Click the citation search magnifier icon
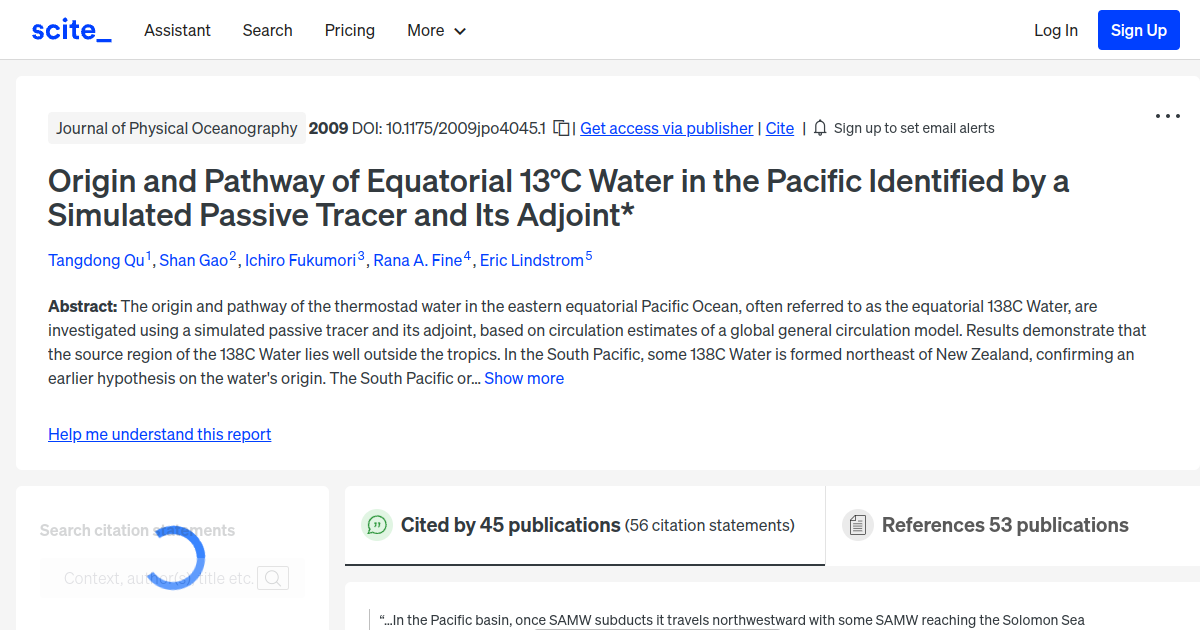Screen dimensions: 1200x630 (273, 577)
